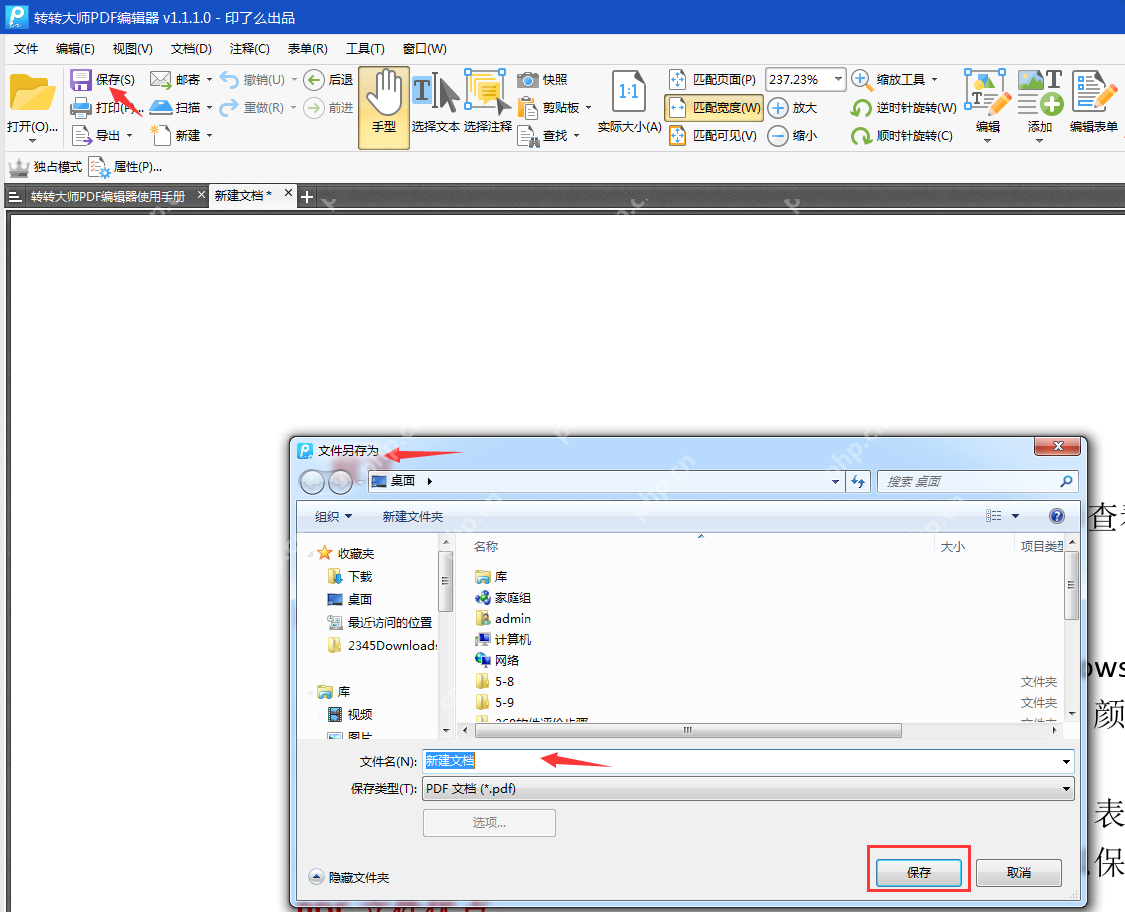This screenshot has width=1125, height=912.
Task: Click the 重做(R) redo icon
Action: pos(229,108)
